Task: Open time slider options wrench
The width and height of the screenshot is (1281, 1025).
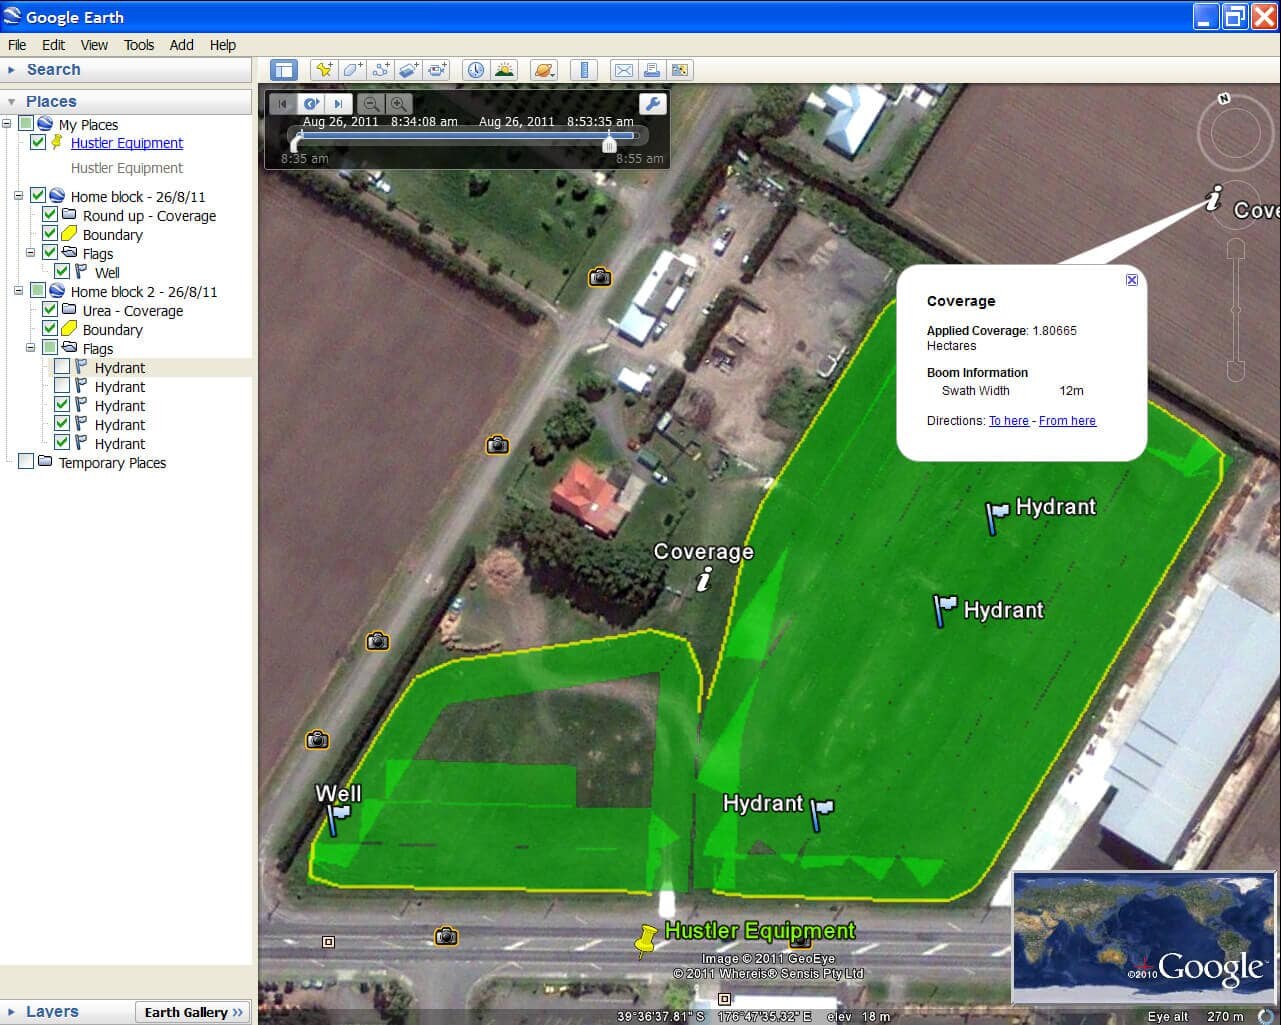Action: pyautogui.click(x=652, y=104)
